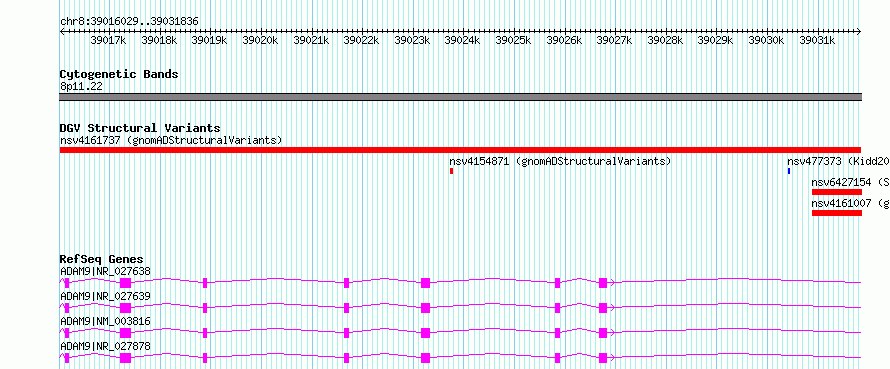Viewport: 890px width, 369px height.
Task: Click the 39023k ruler label
Action: click(x=412, y=40)
